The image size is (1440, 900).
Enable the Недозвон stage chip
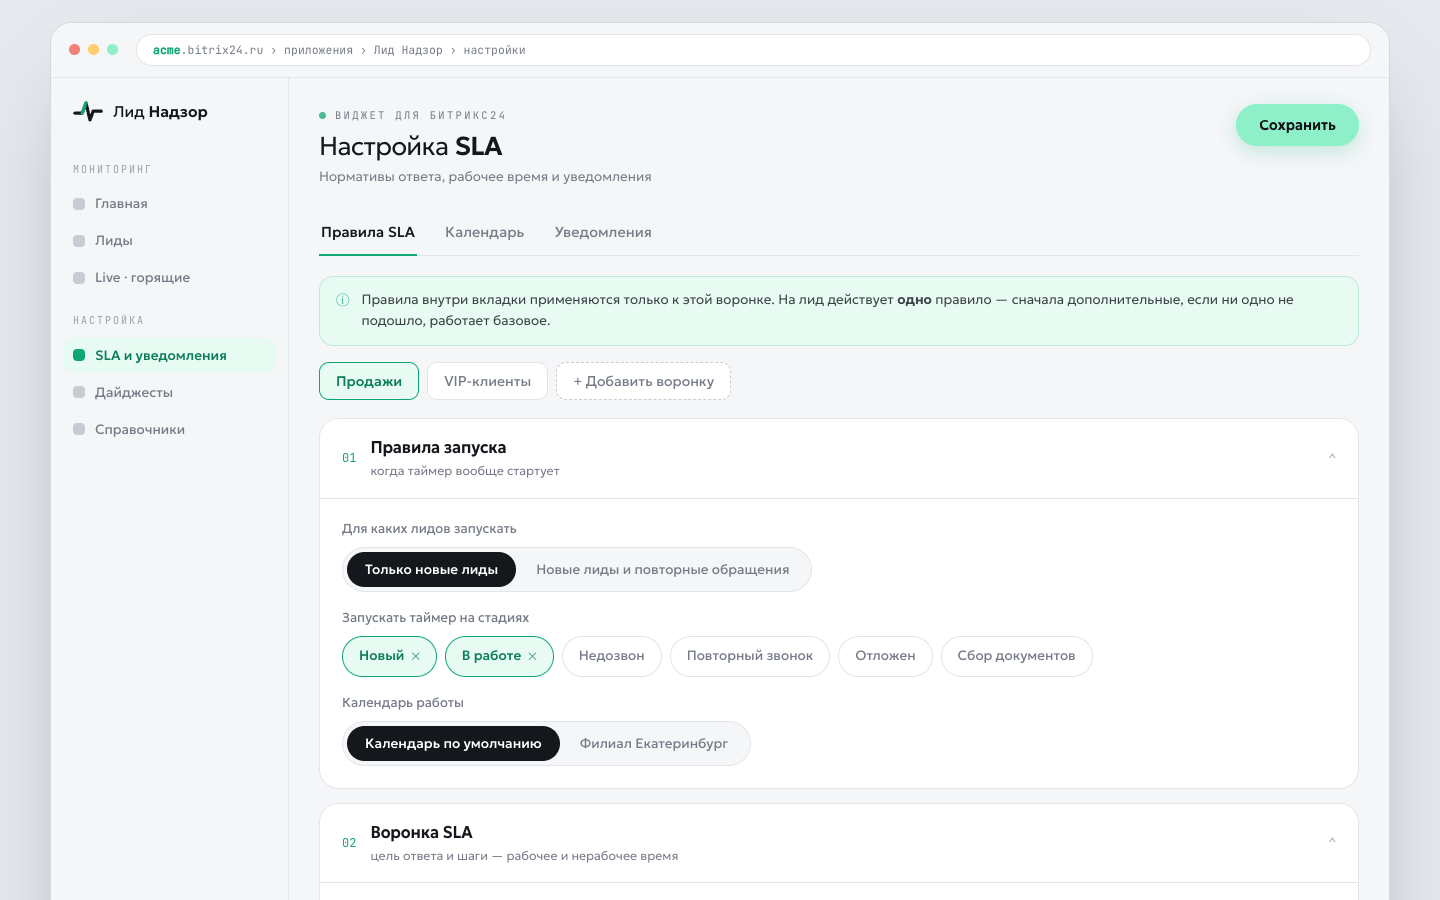(612, 656)
